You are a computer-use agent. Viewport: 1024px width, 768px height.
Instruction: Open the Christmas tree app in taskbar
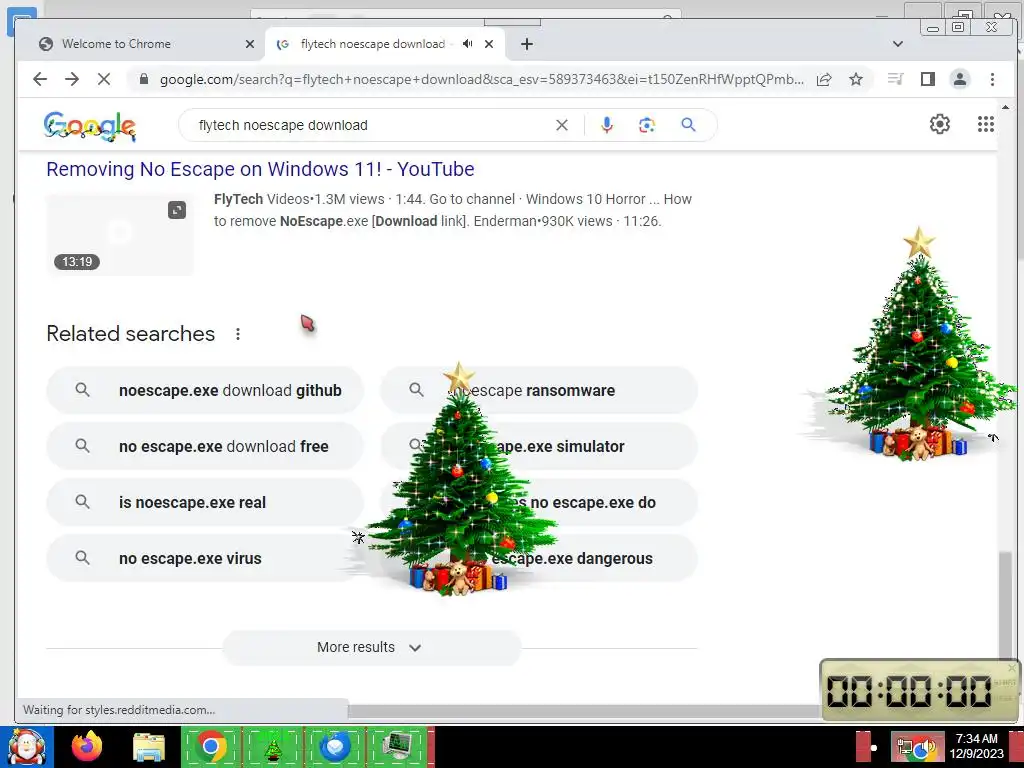(x=273, y=747)
